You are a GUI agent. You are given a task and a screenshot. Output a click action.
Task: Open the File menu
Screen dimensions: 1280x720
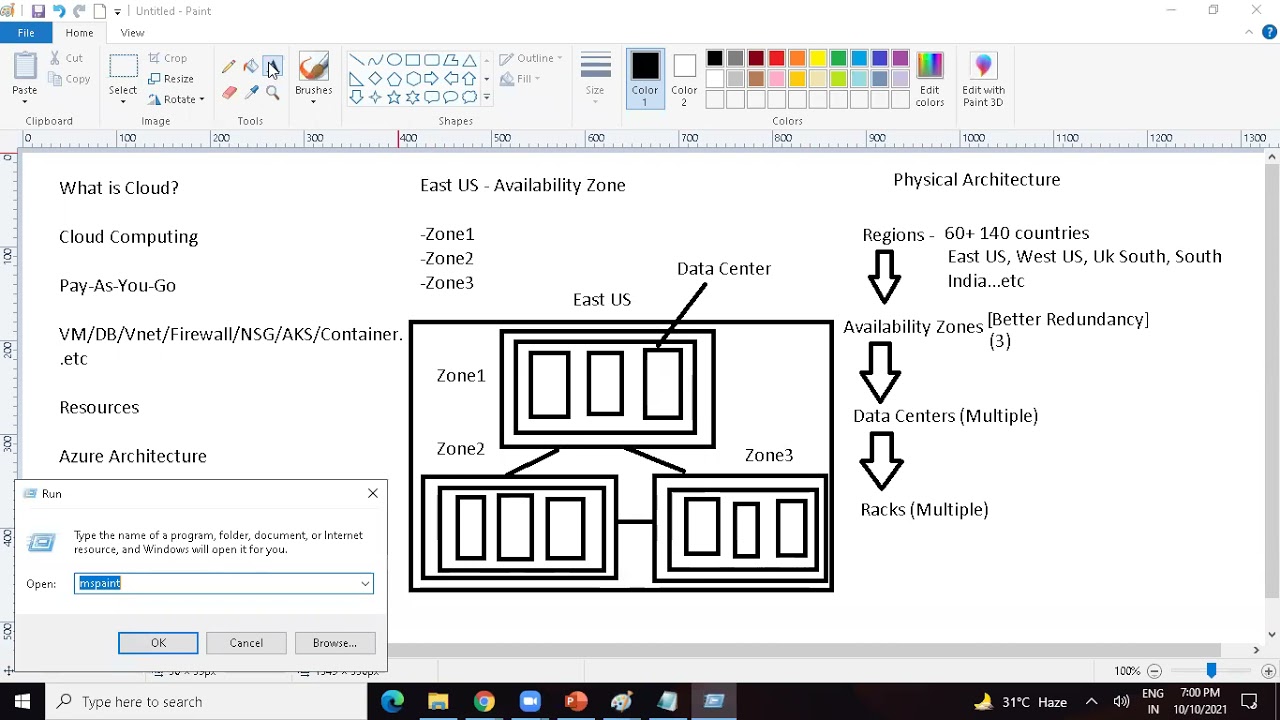26,33
